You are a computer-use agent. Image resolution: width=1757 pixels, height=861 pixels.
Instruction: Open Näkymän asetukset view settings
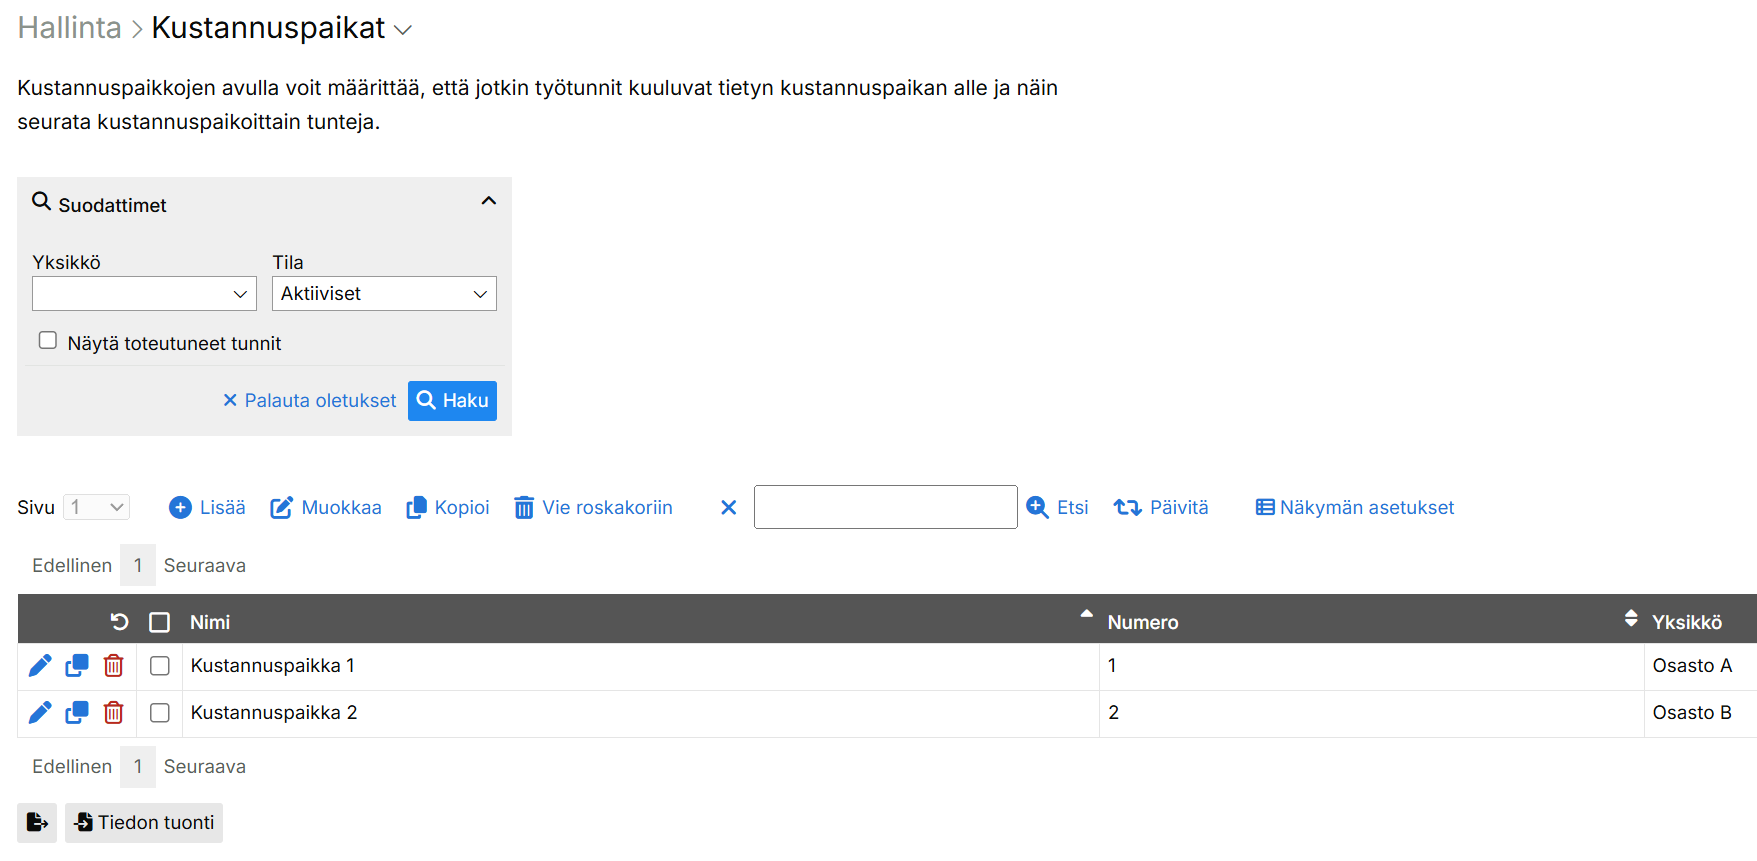pyautogui.click(x=1355, y=508)
